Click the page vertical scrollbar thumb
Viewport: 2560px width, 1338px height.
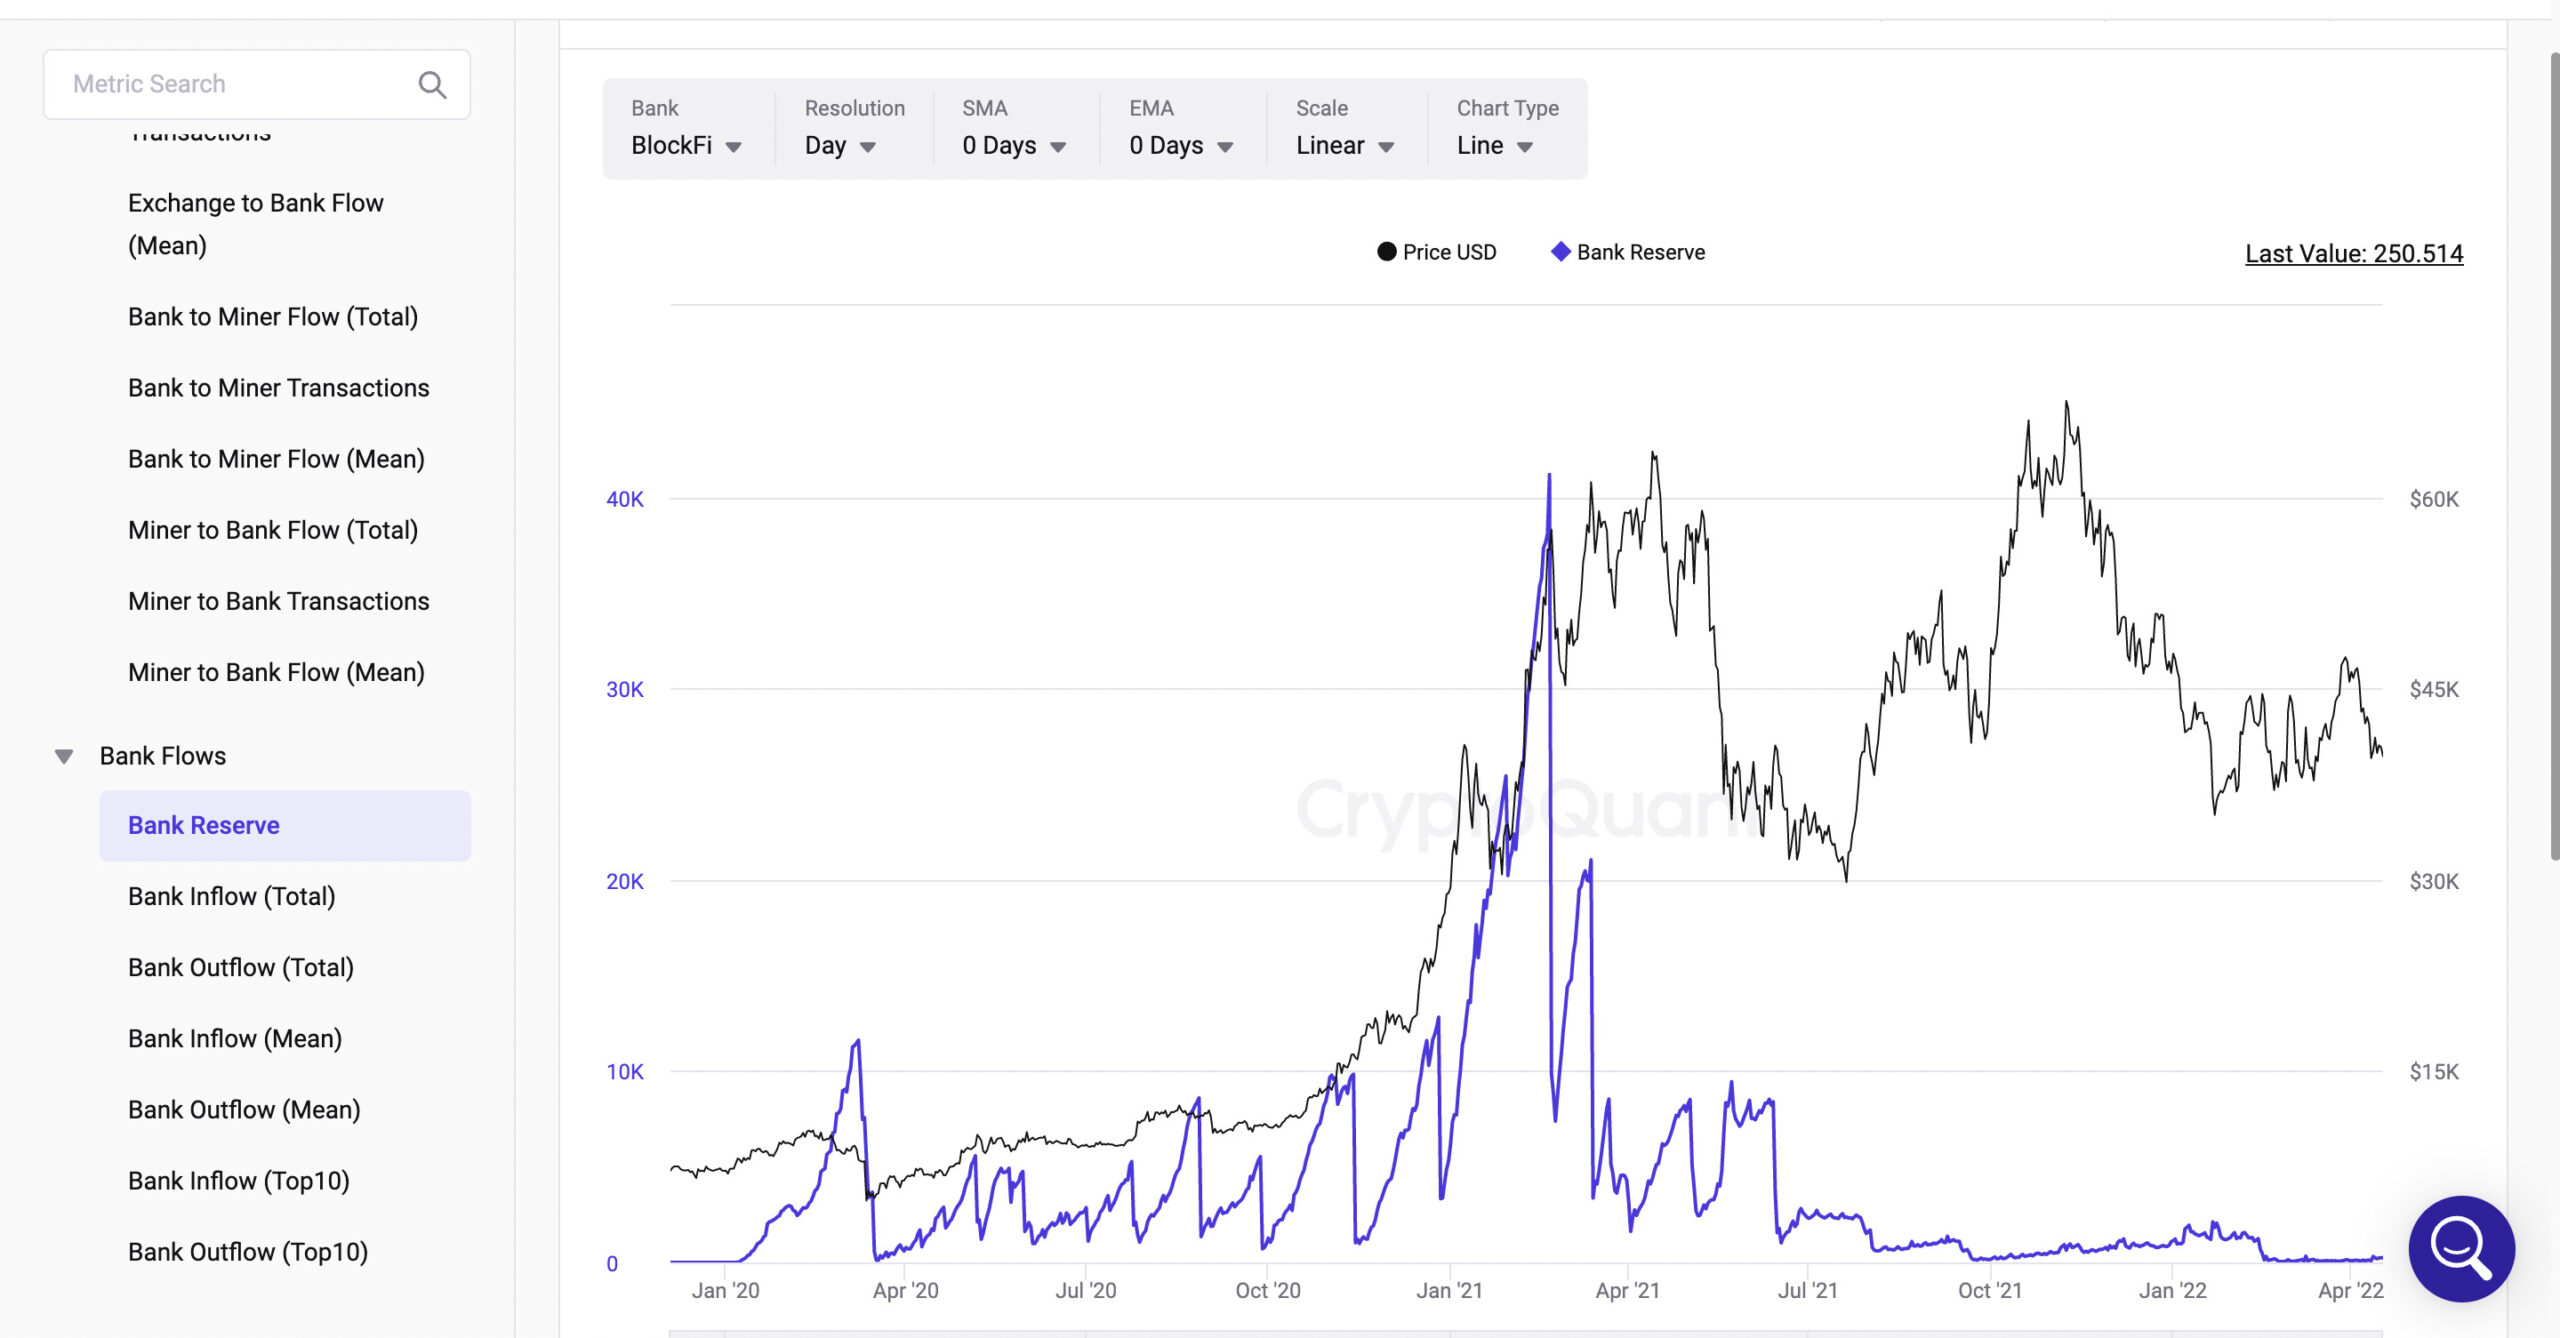(2554, 455)
